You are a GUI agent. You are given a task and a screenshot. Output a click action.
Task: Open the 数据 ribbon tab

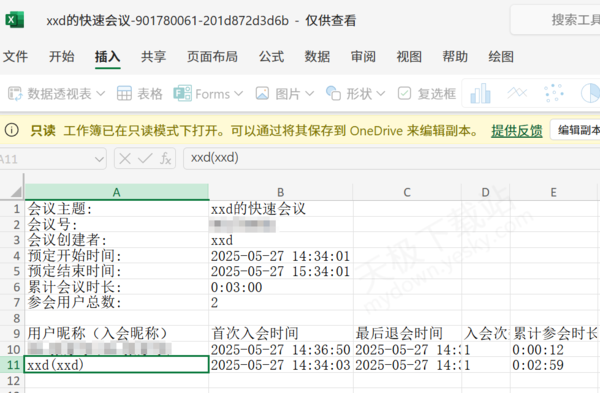coord(317,57)
